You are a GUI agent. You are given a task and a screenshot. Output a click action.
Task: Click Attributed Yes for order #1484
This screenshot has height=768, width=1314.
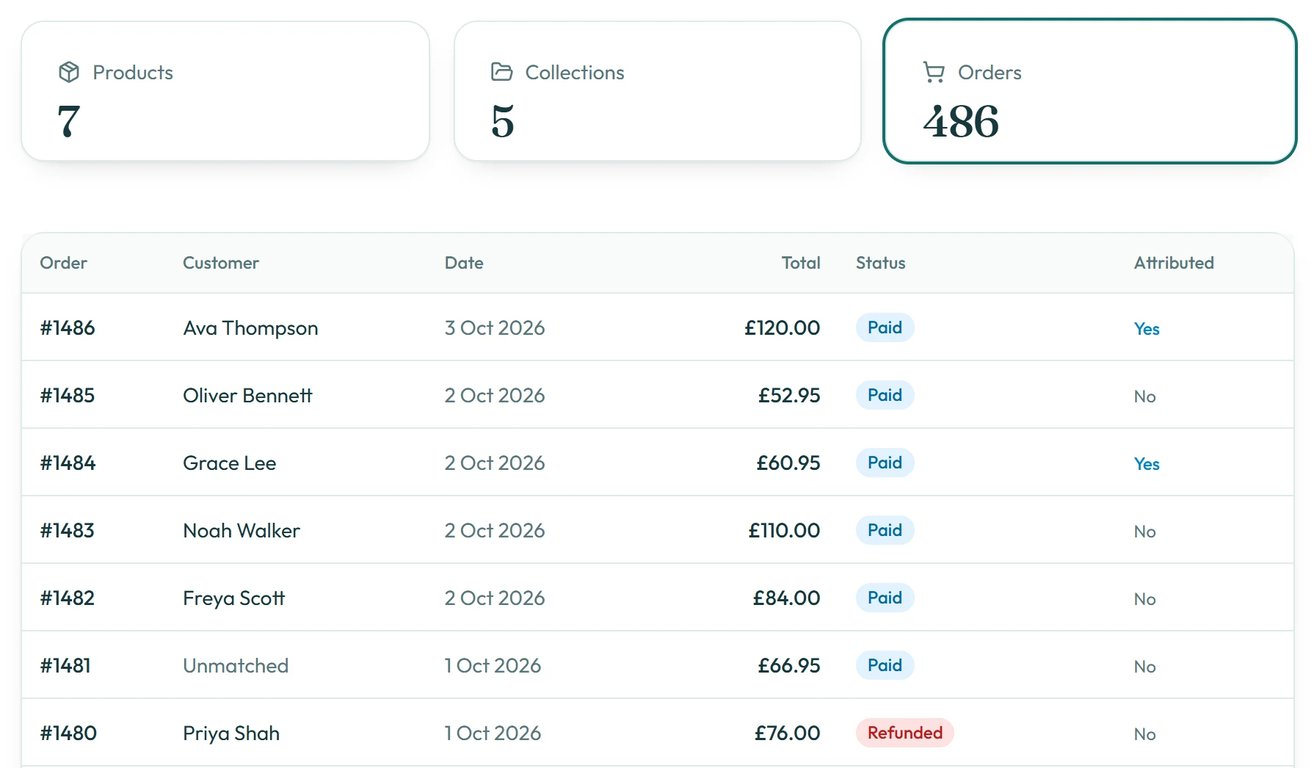click(1147, 464)
